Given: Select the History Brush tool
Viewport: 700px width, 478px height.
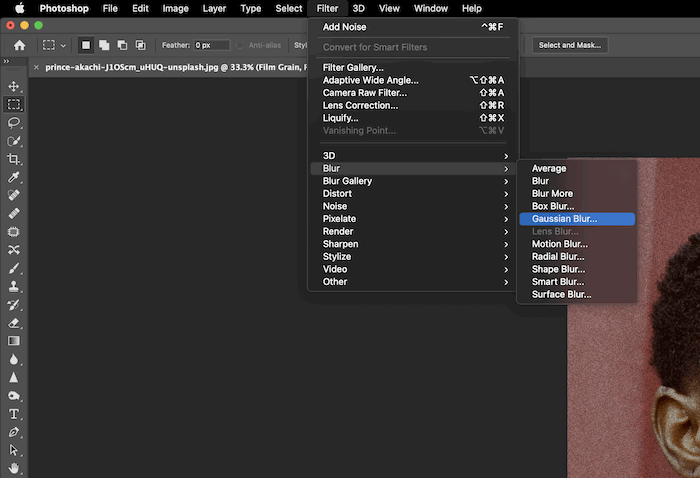Looking at the screenshot, I should [x=14, y=305].
